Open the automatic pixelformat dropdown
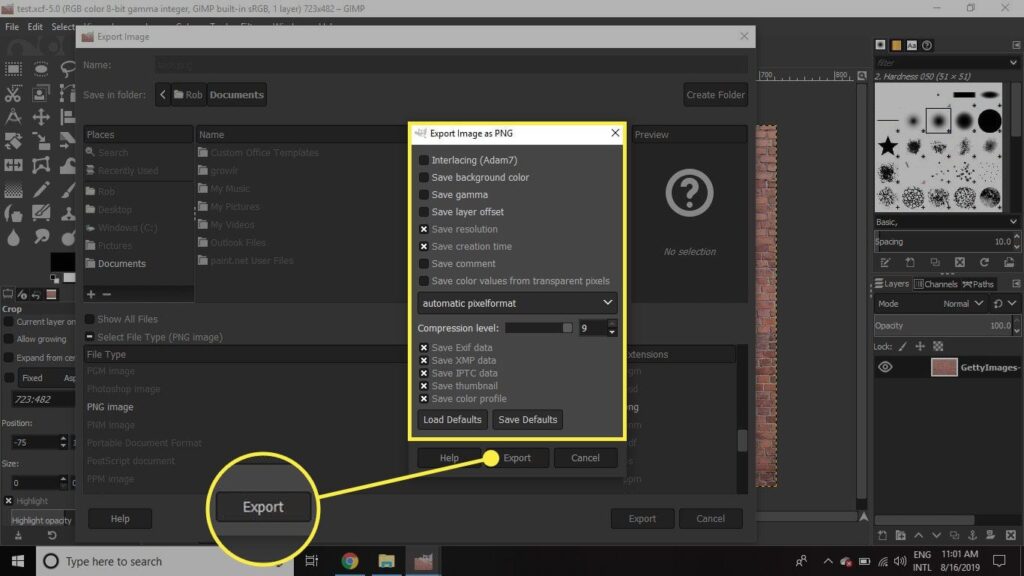Viewport: 1024px width, 576px height. pyautogui.click(x=516, y=302)
